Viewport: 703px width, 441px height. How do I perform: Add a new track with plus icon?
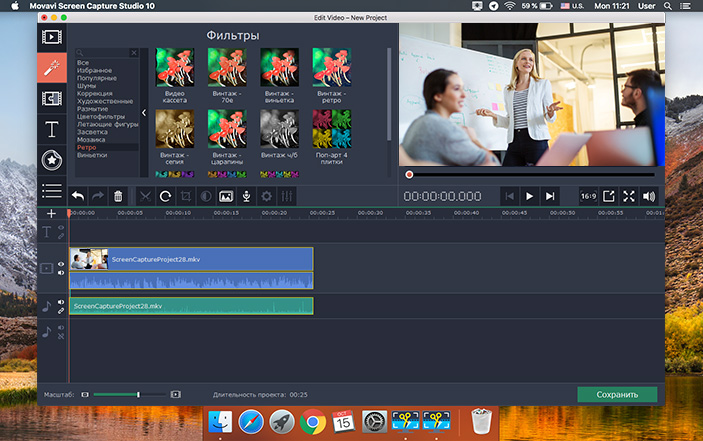51,213
